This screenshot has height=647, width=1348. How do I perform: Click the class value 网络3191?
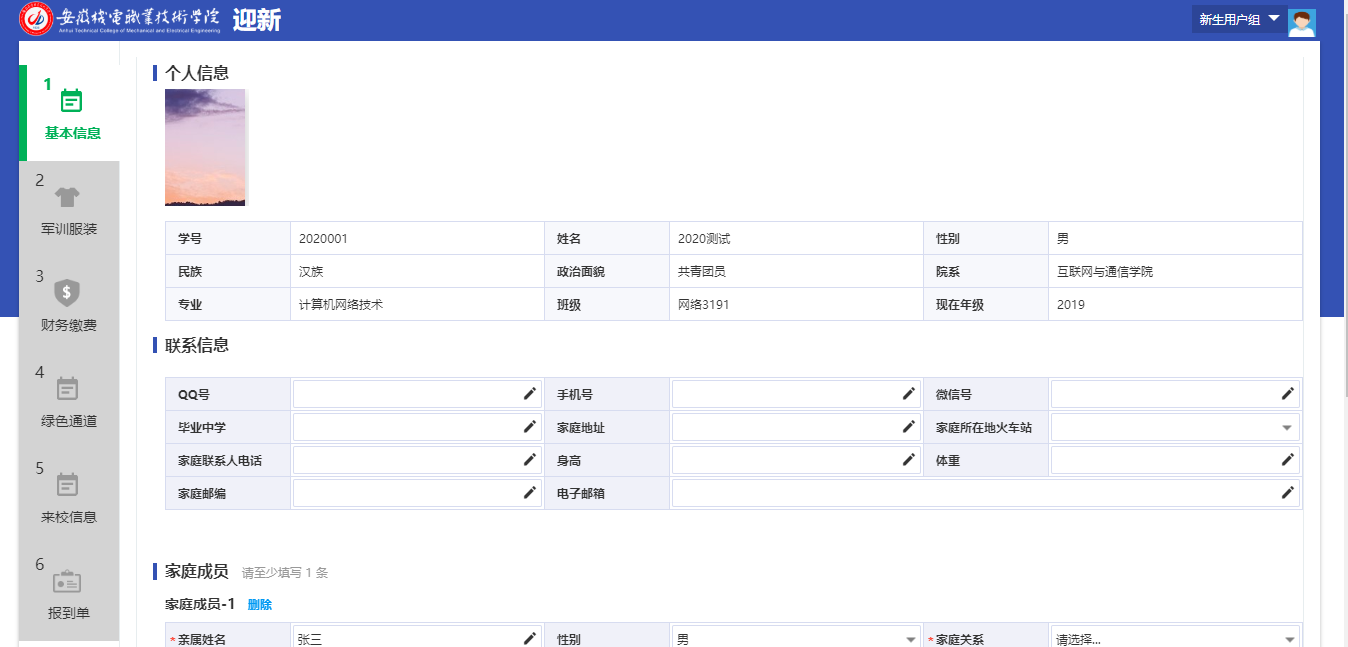pos(703,305)
